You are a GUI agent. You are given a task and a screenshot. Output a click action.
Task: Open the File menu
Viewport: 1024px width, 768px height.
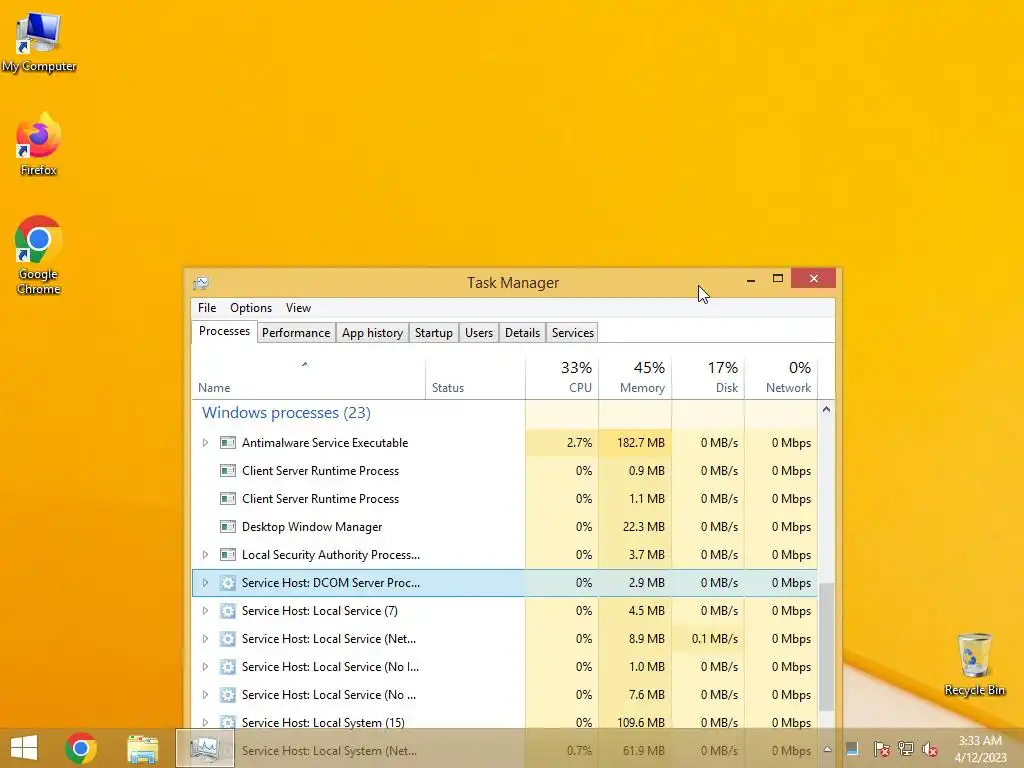pyautogui.click(x=207, y=308)
